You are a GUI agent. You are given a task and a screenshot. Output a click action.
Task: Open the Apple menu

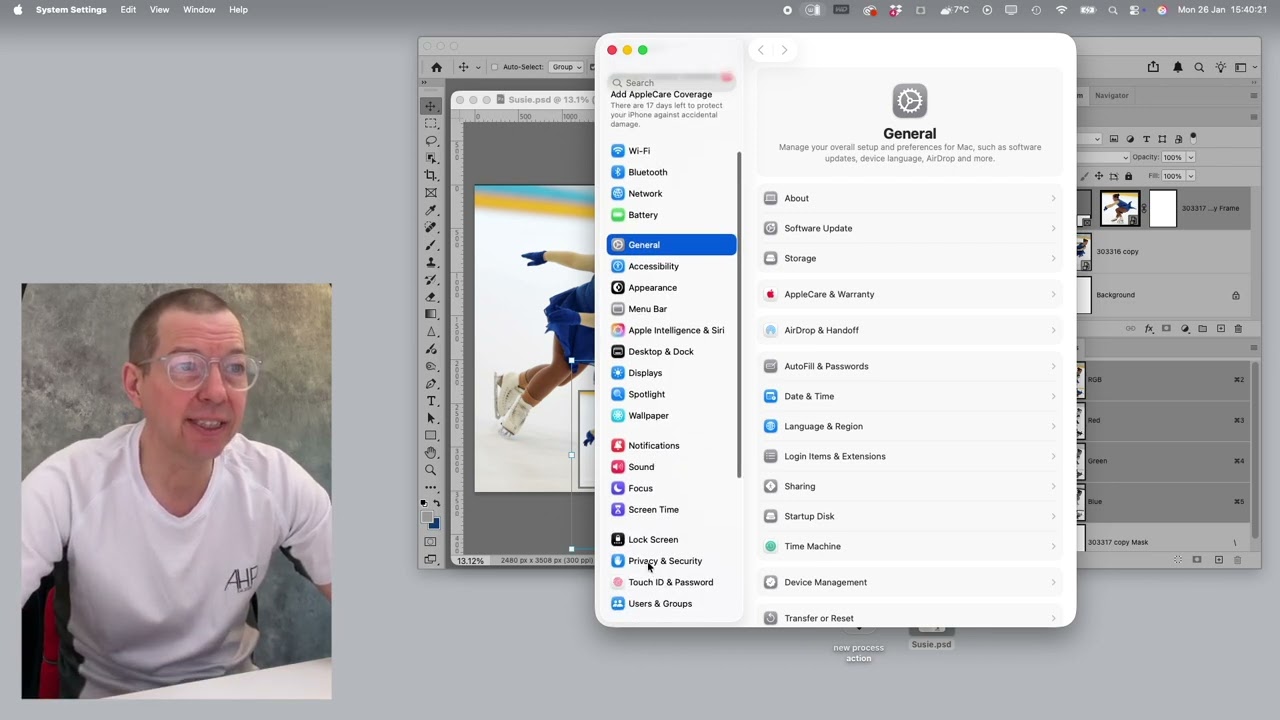click(x=17, y=10)
